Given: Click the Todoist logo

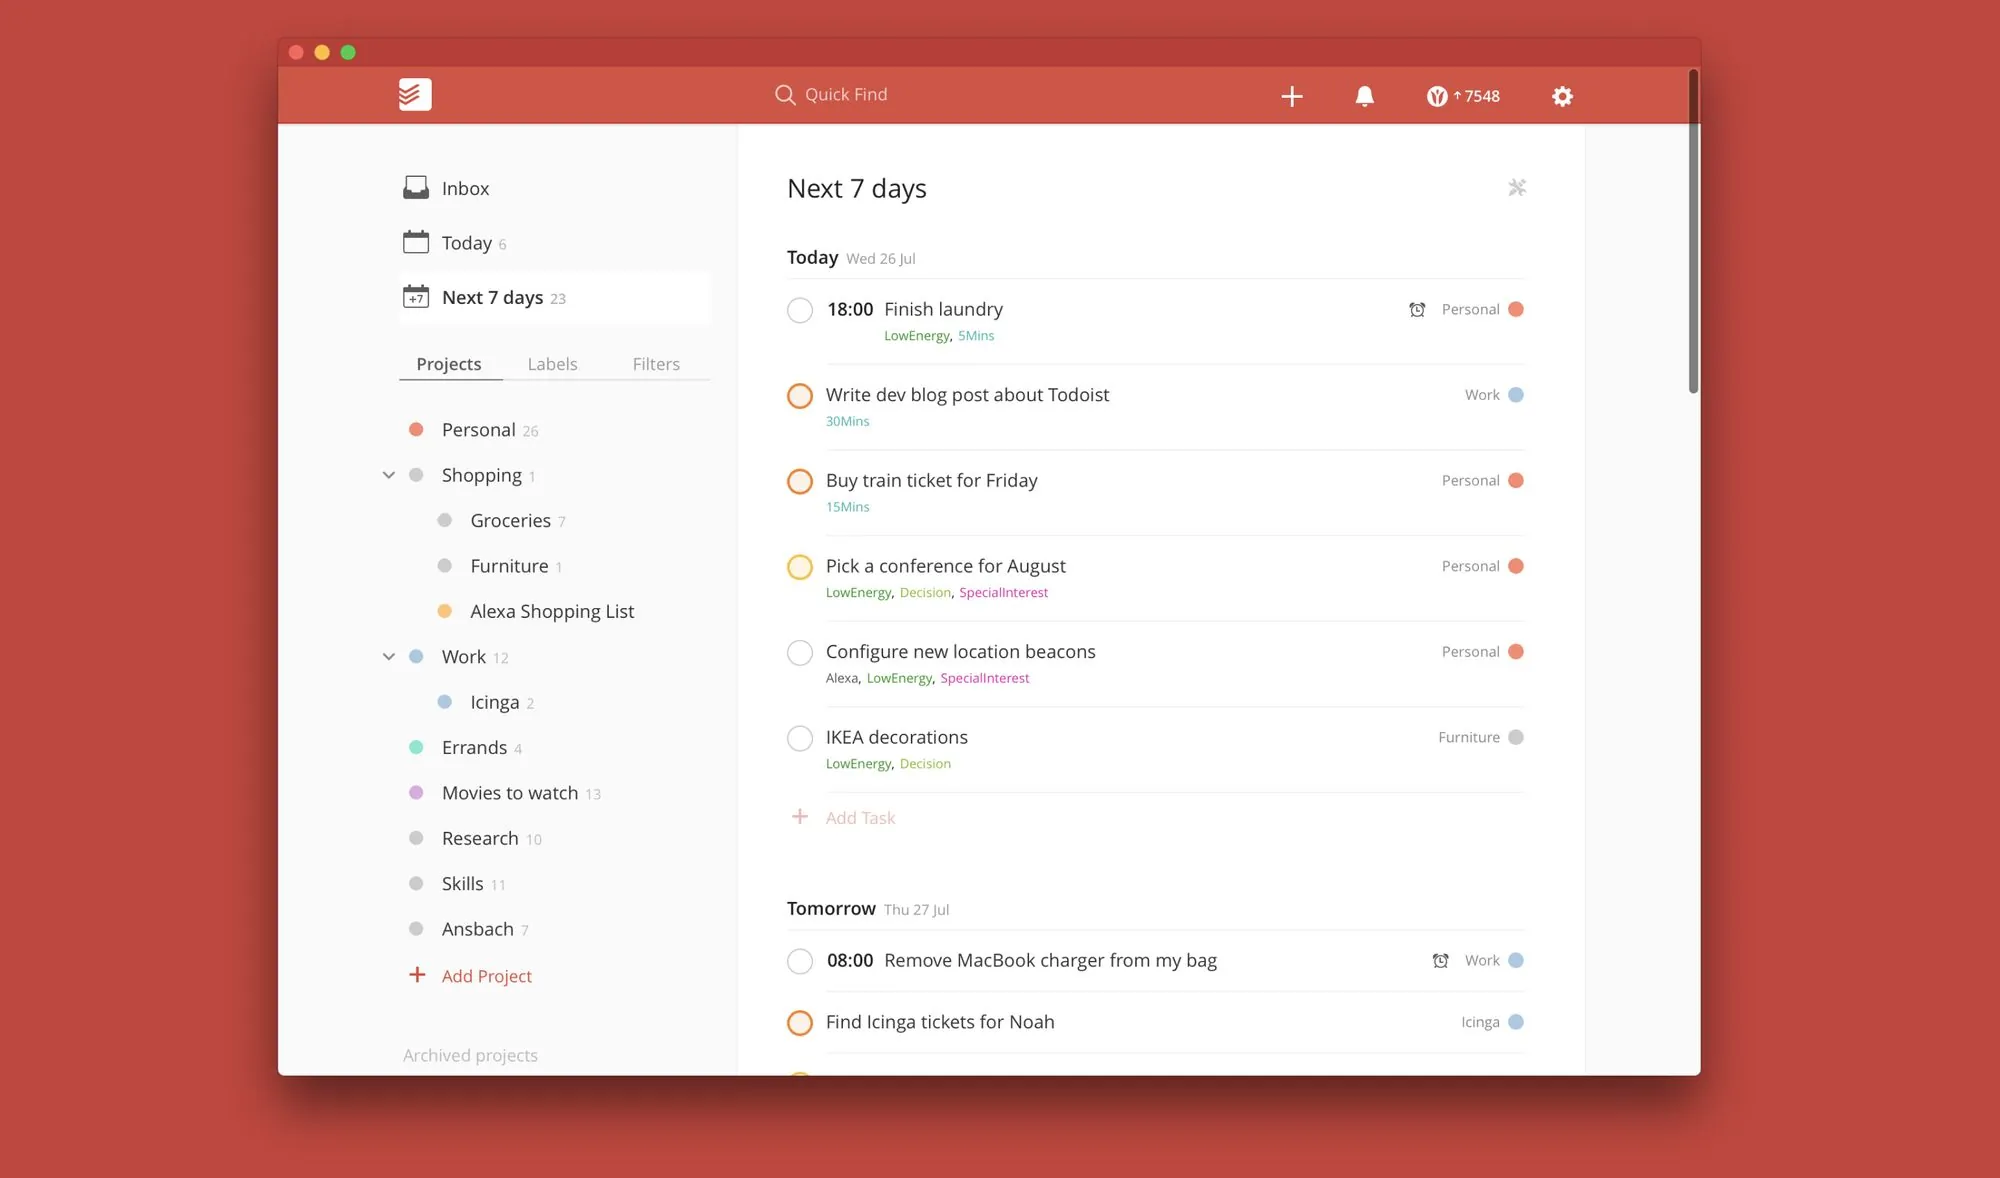Looking at the screenshot, I should [414, 94].
